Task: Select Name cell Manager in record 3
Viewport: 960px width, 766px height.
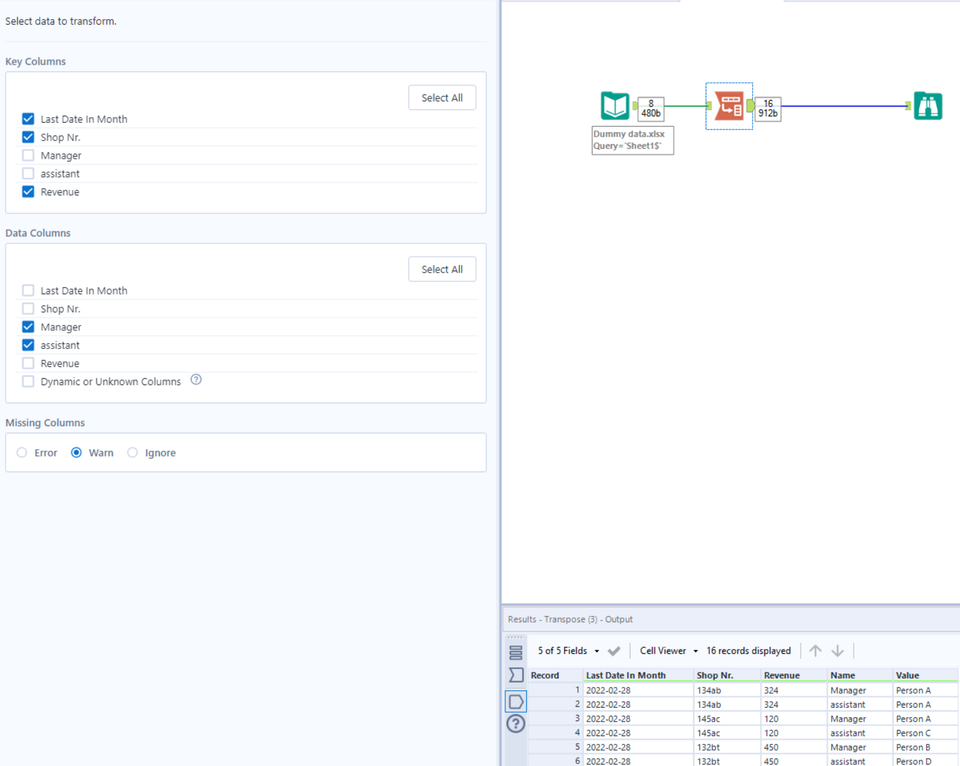Action: [860, 719]
